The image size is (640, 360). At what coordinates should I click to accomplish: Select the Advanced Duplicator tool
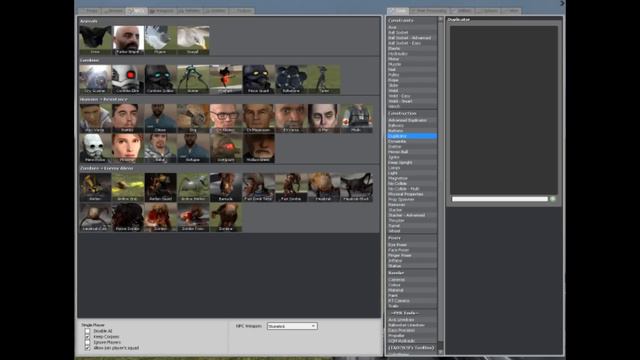[x=411, y=120]
